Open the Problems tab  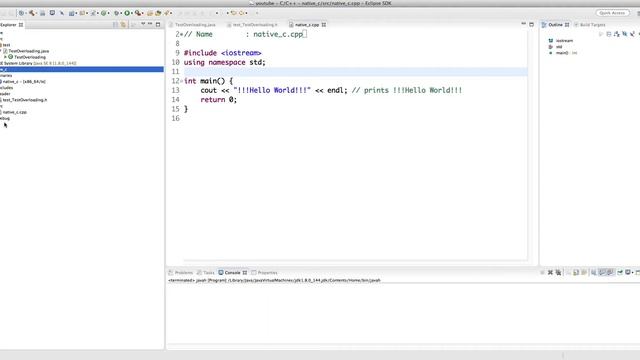183,273
